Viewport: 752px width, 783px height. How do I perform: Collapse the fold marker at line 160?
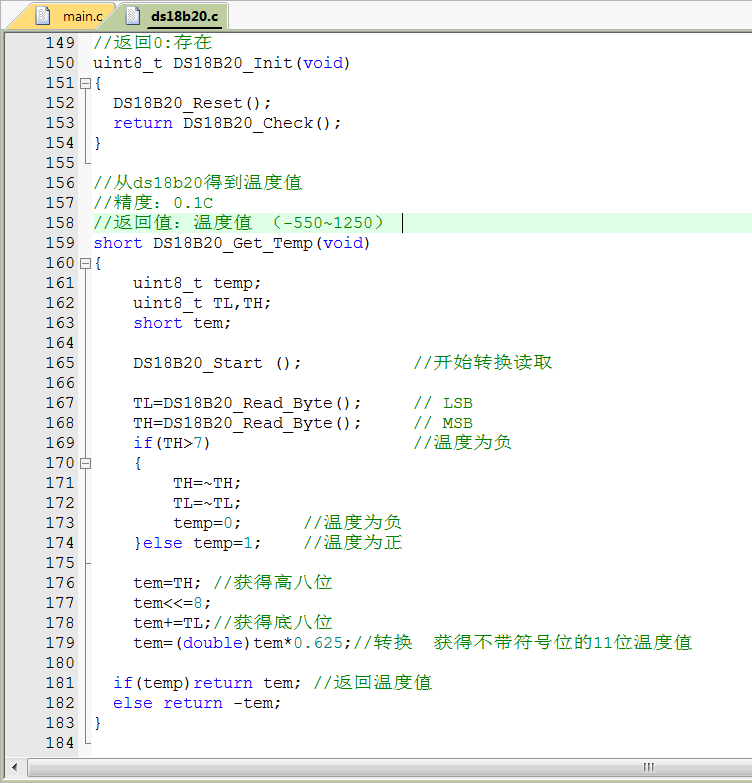point(85,264)
